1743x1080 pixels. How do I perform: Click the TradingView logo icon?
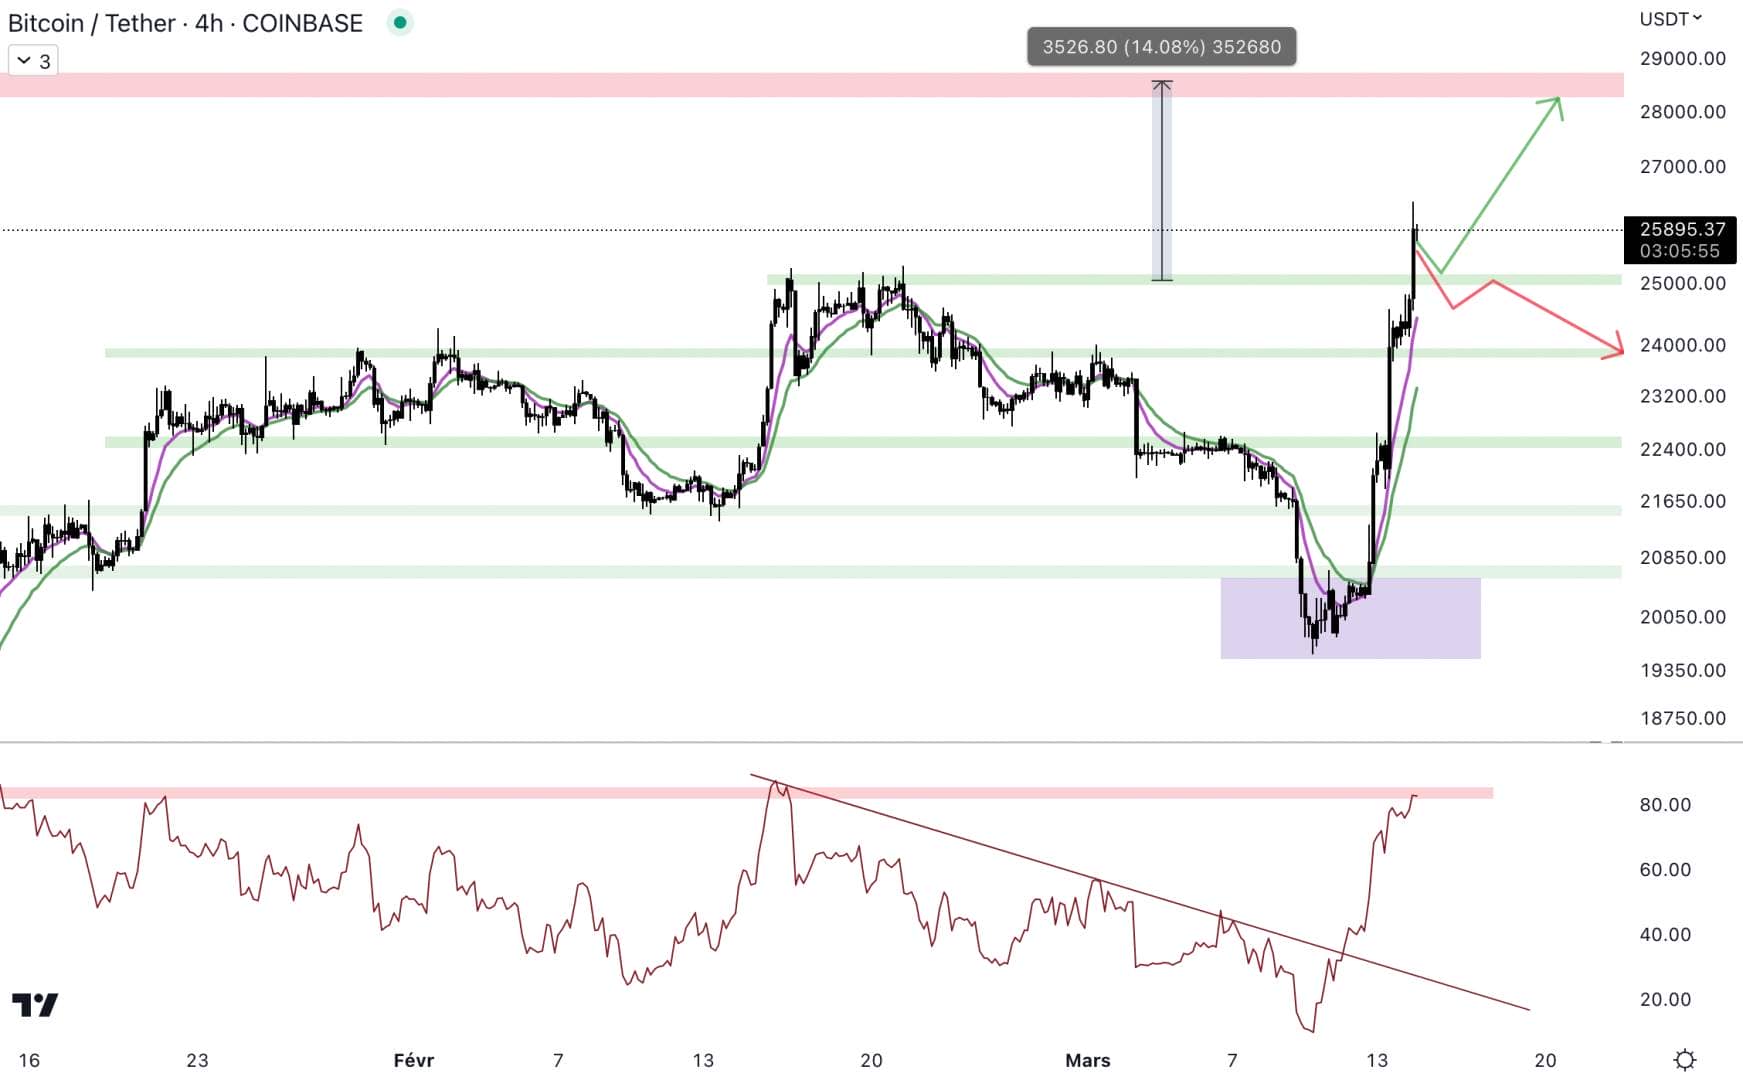click(35, 1004)
